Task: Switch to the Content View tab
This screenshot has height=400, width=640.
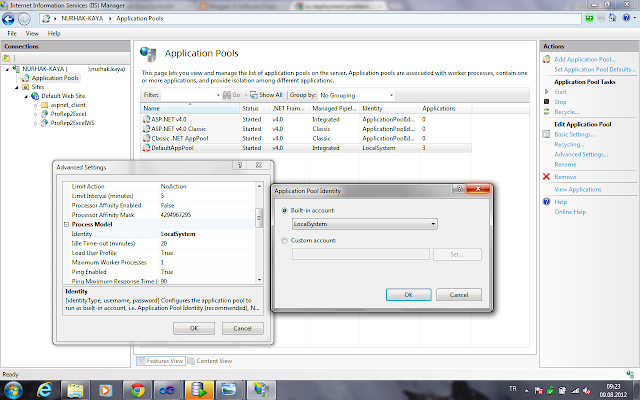Action: point(210,361)
